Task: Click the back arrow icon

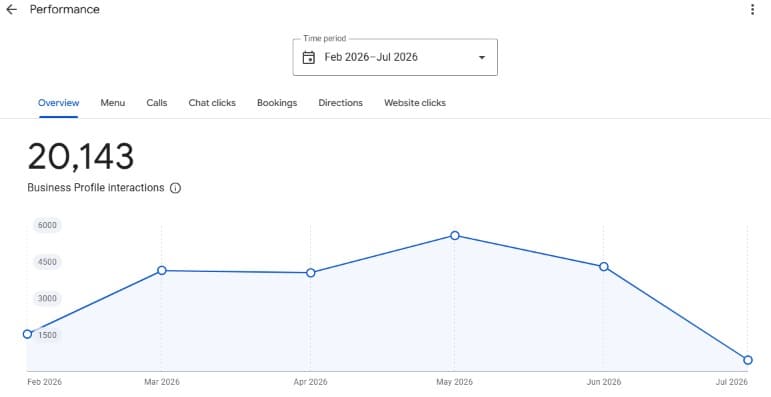Action: [11, 9]
